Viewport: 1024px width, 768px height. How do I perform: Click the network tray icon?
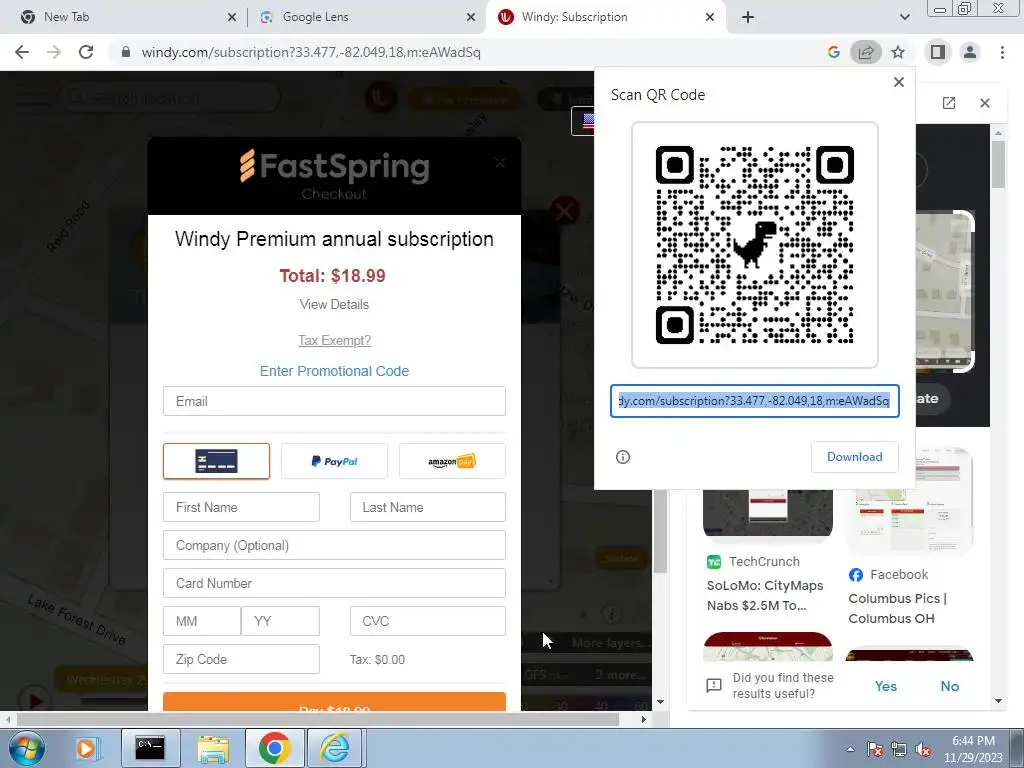click(x=899, y=749)
